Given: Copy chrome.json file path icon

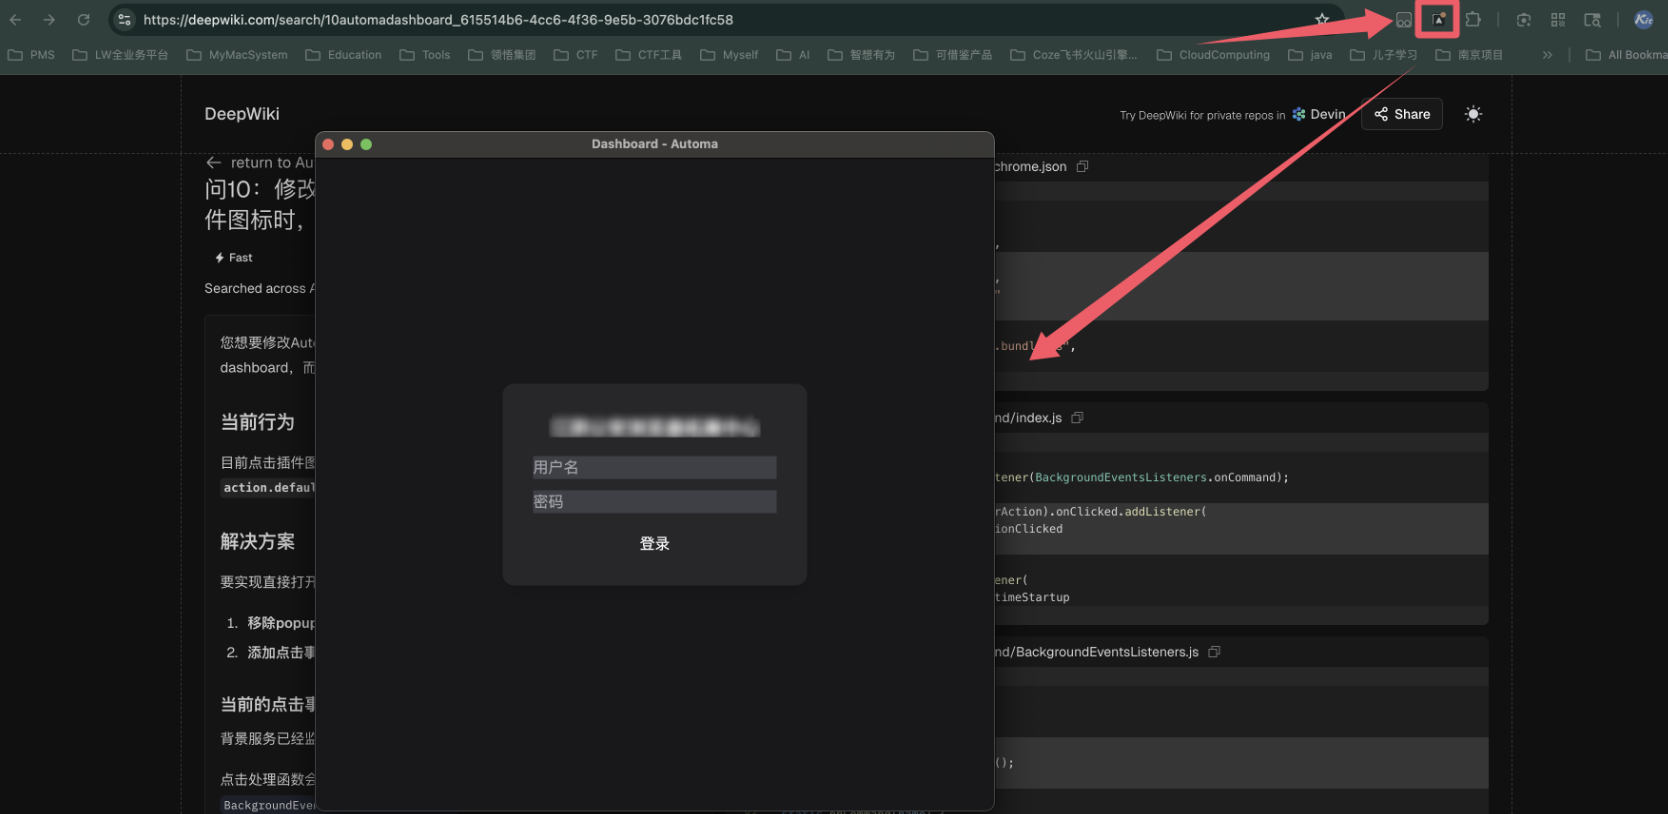Looking at the screenshot, I should coord(1082,167).
